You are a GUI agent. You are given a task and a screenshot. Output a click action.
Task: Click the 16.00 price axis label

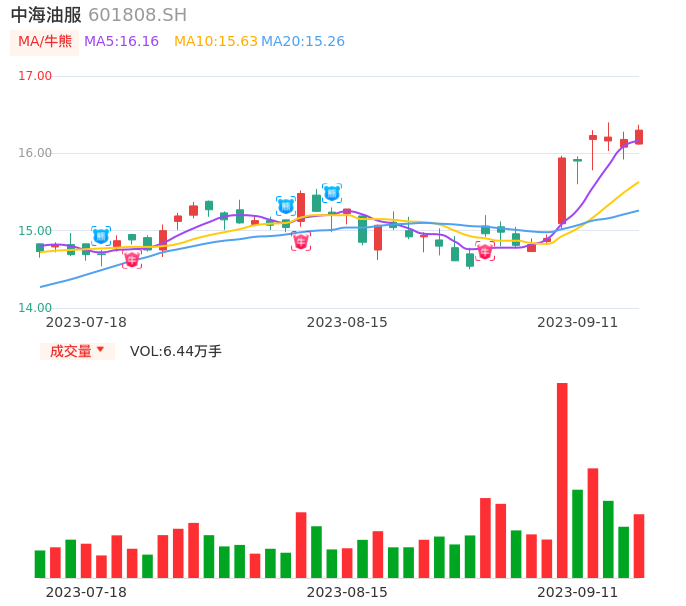(35, 153)
